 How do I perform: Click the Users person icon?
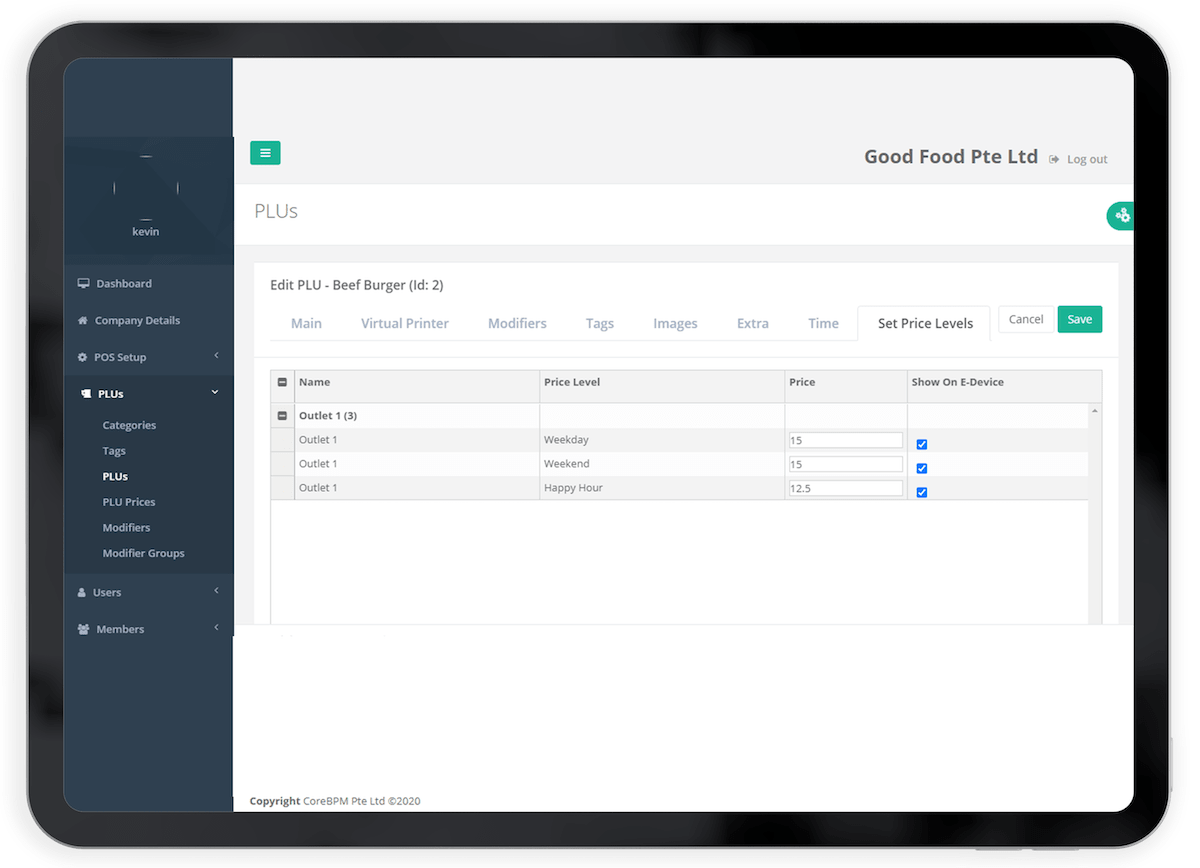pos(82,592)
